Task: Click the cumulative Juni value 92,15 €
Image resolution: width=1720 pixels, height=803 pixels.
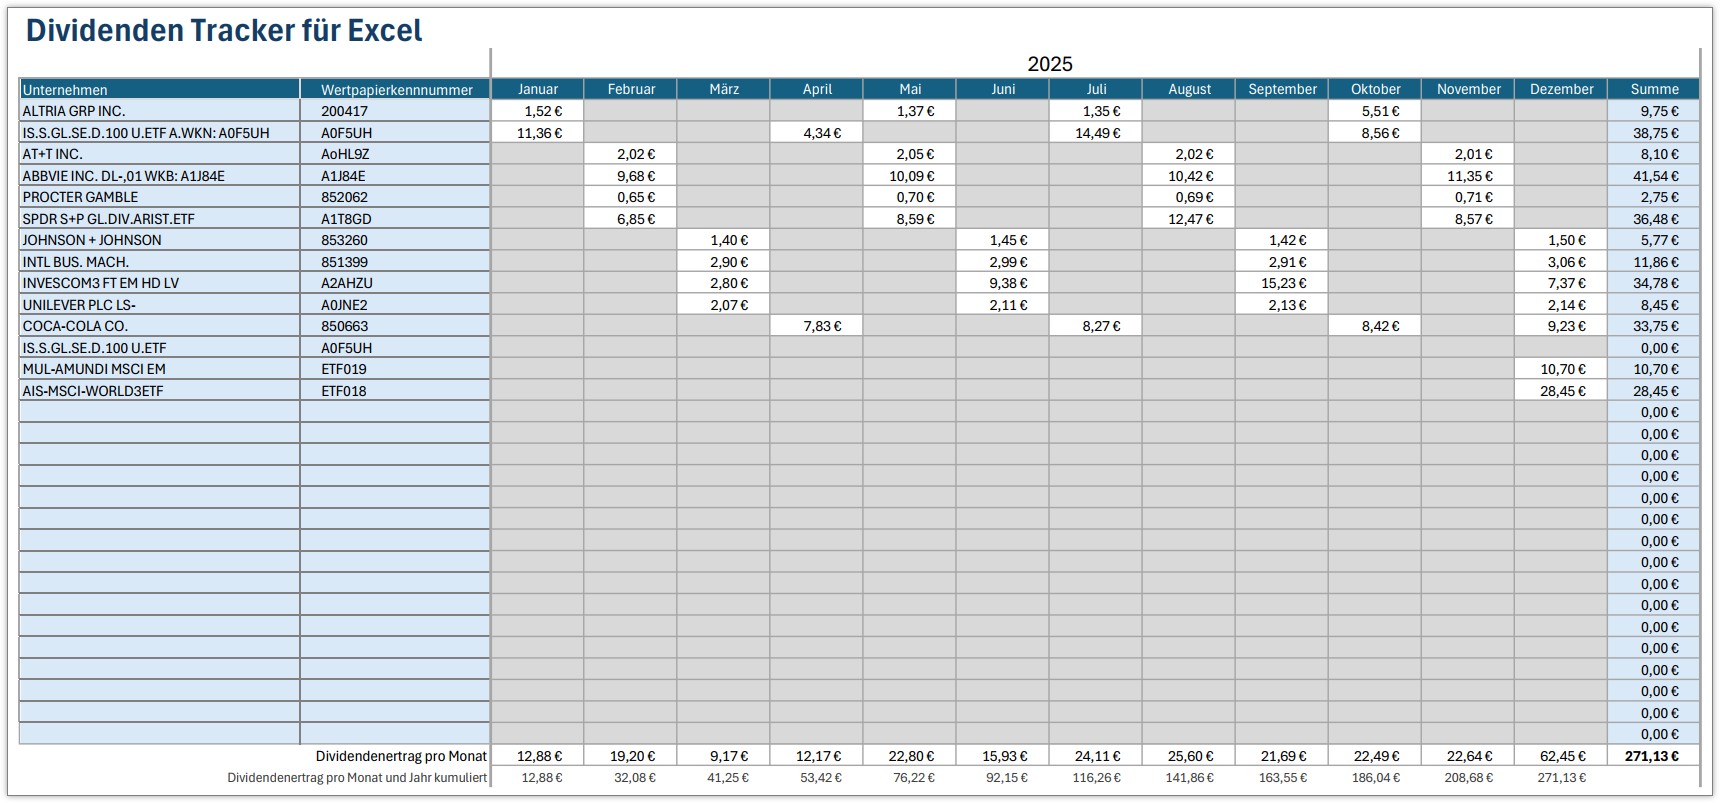Action: [1004, 777]
